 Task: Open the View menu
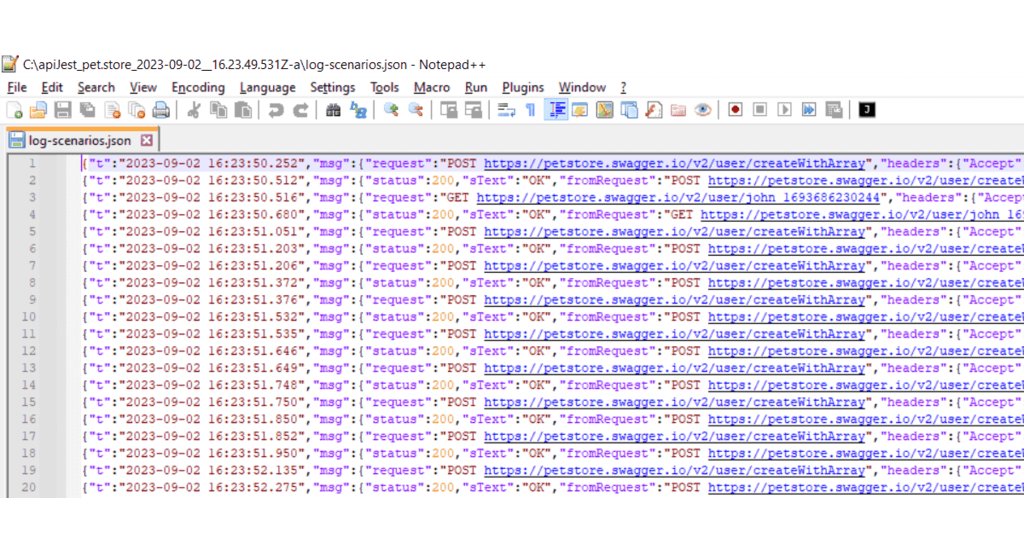click(143, 88)
